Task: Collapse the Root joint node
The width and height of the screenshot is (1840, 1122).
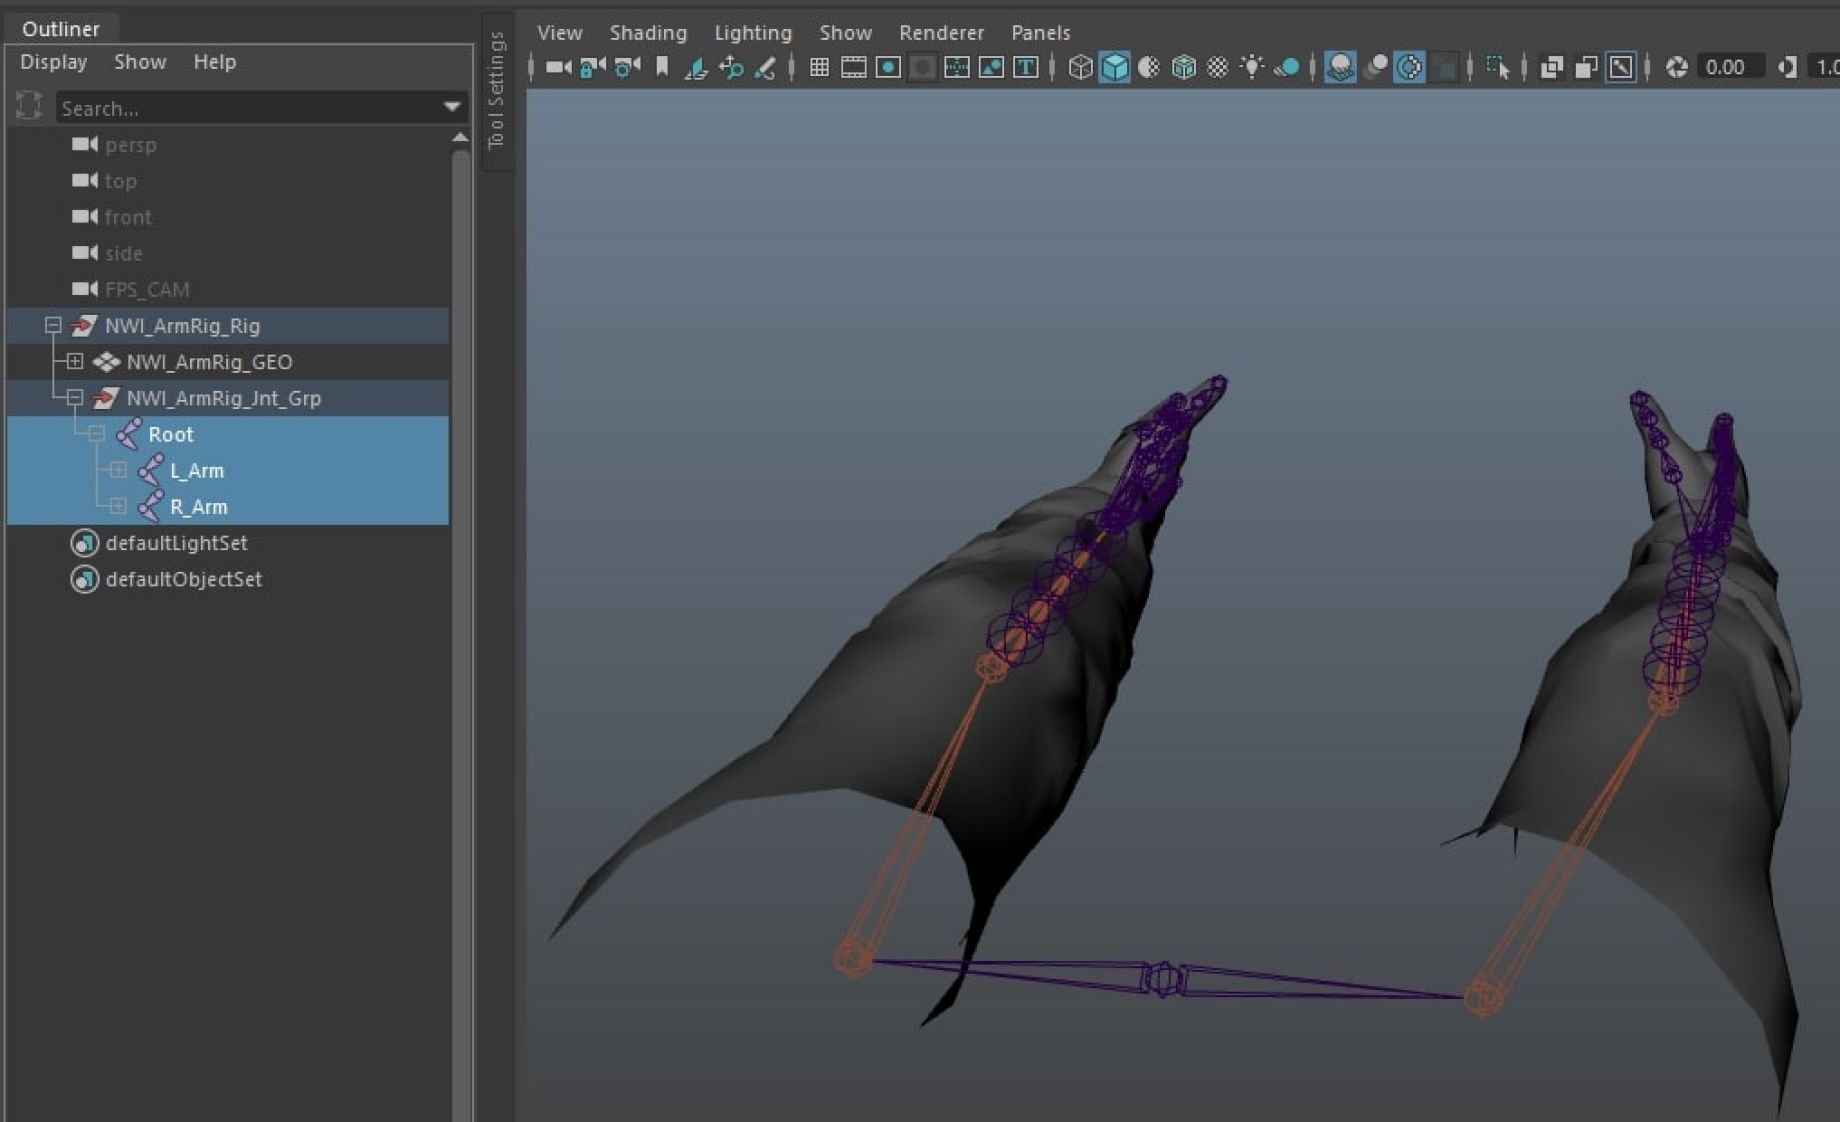Action: [x=97, y=434]
